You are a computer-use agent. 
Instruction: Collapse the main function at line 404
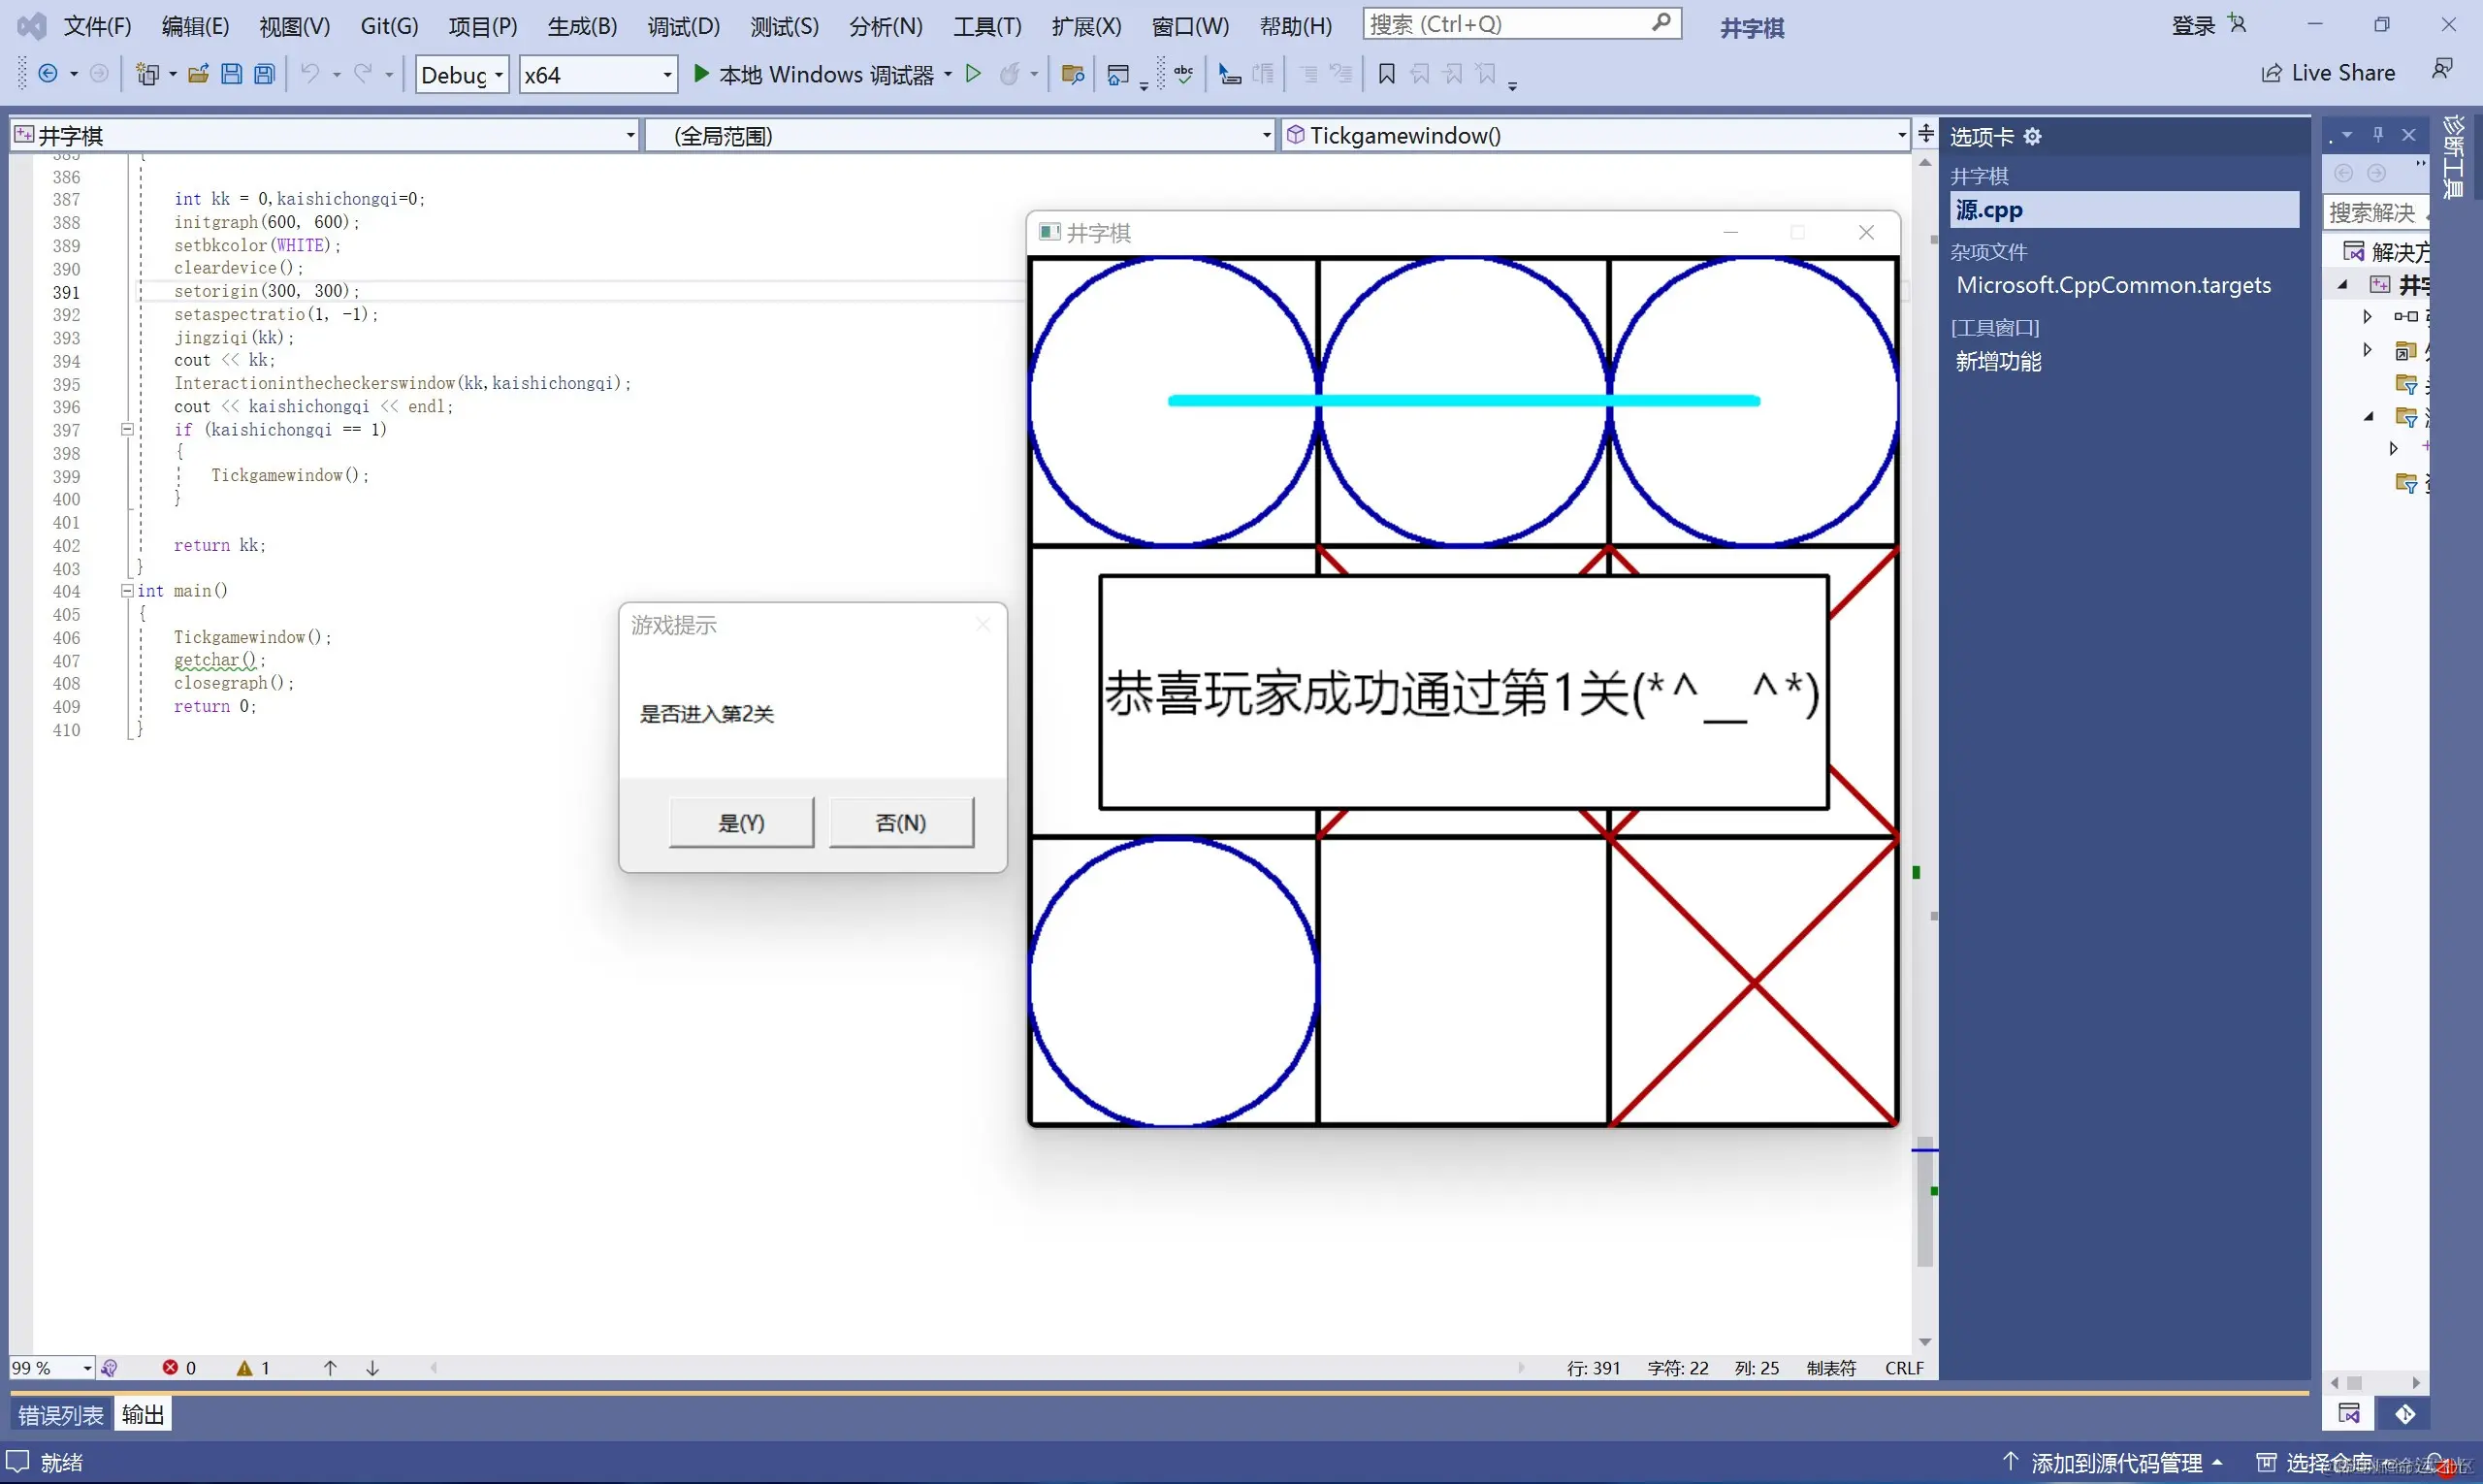tap(127, 591)
